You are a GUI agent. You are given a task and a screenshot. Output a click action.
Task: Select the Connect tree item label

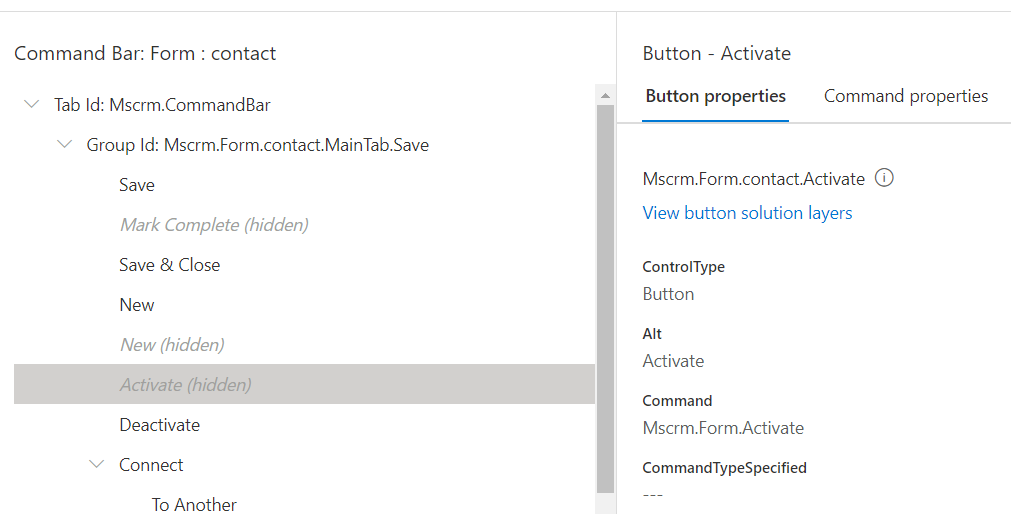151,465
